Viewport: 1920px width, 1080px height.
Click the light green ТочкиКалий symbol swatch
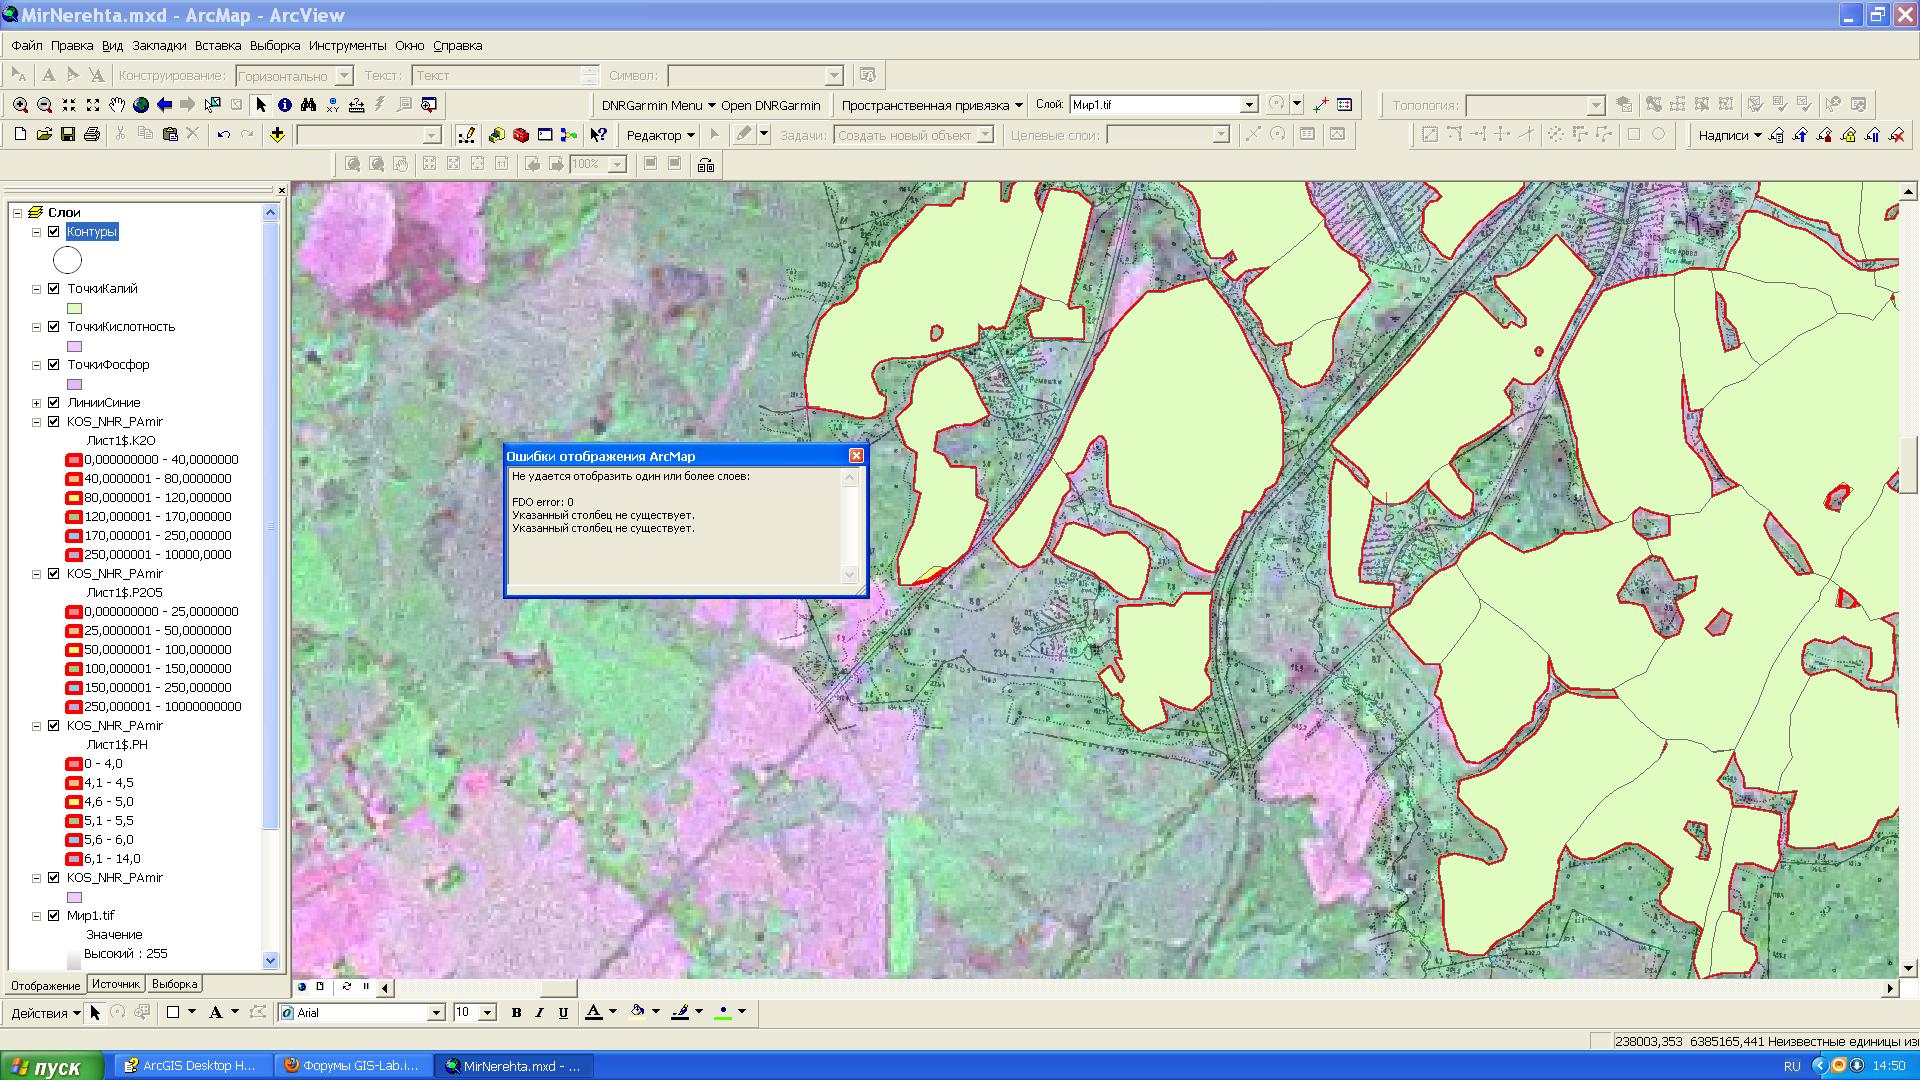[74, 308]
